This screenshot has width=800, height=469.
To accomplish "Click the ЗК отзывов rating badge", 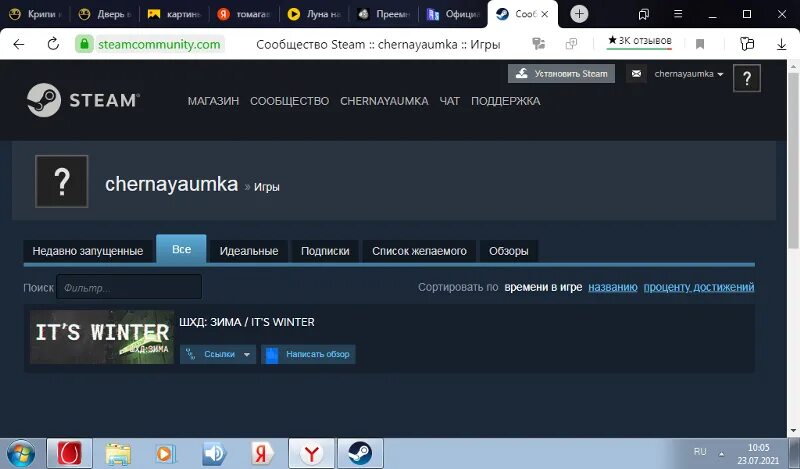I will point(639,41).
